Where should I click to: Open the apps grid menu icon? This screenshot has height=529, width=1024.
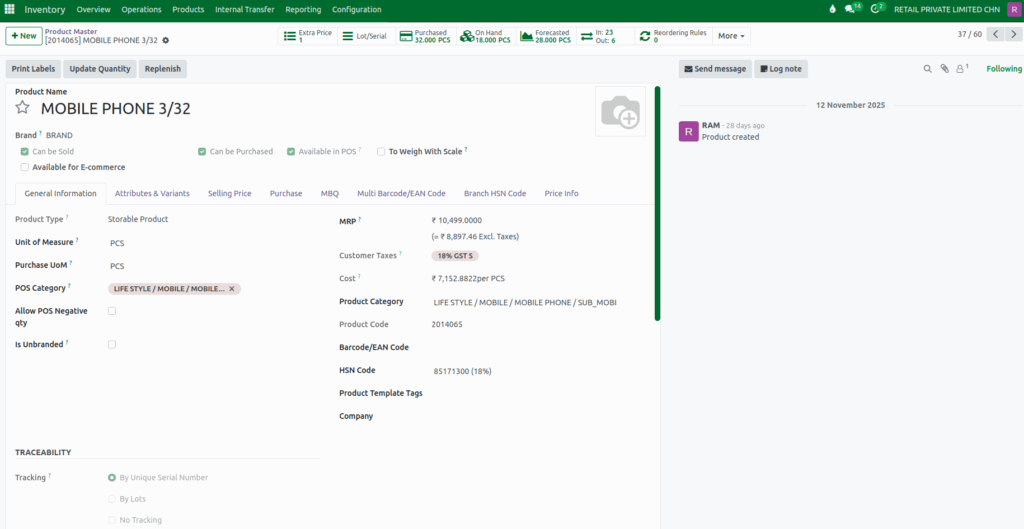point(10,10)
